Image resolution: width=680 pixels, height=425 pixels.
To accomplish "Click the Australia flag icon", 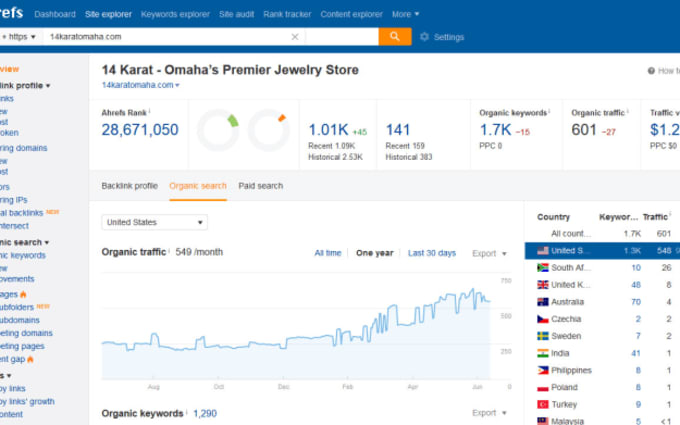I will [543, 302].
